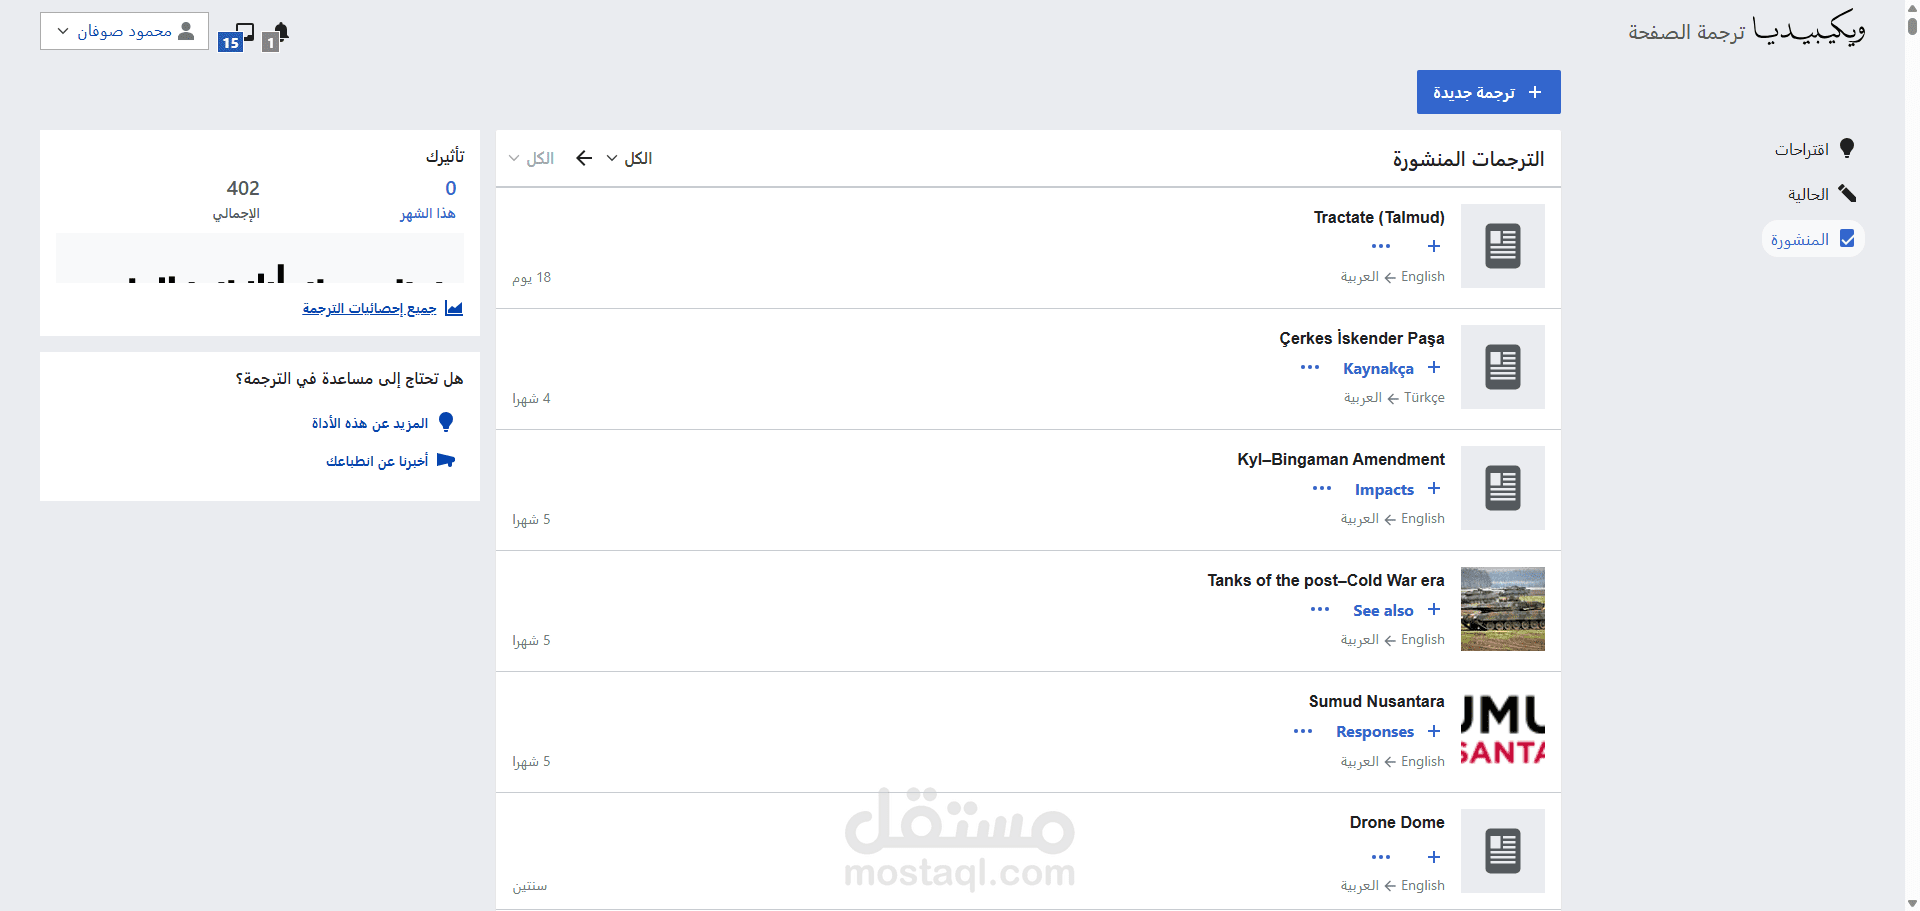The width and height of the screenshot is (1920, 911).
Task: Select the المنشورة published tab
Action: [1813, 239]
